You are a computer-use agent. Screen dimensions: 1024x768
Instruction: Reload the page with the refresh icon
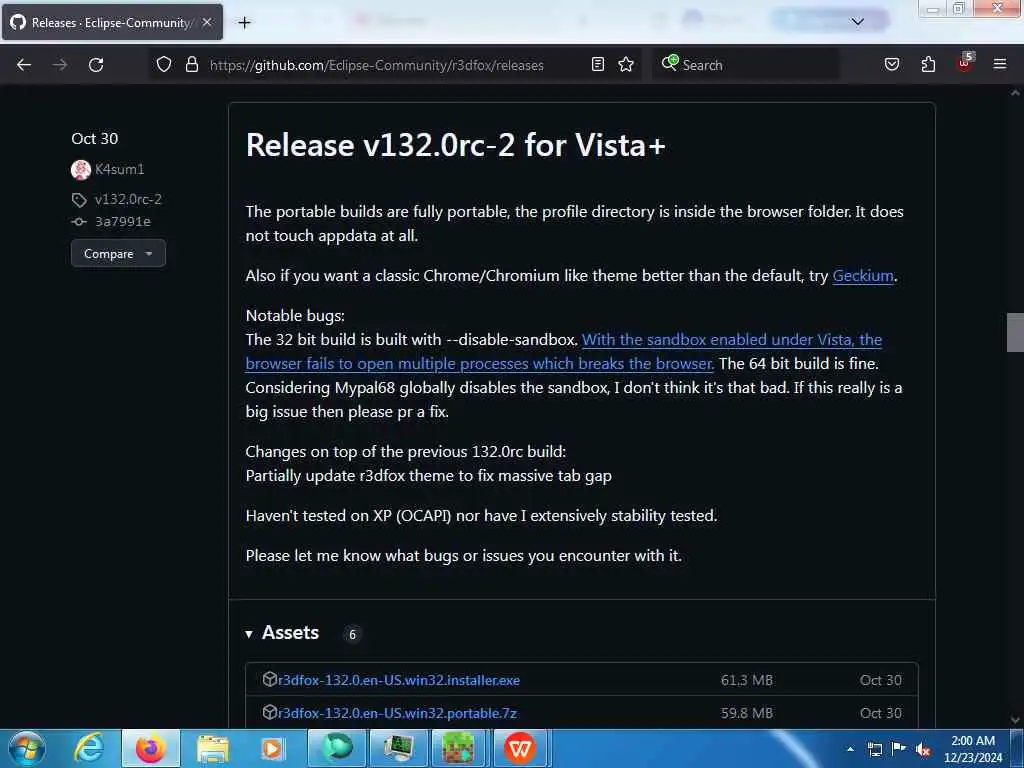96,65
